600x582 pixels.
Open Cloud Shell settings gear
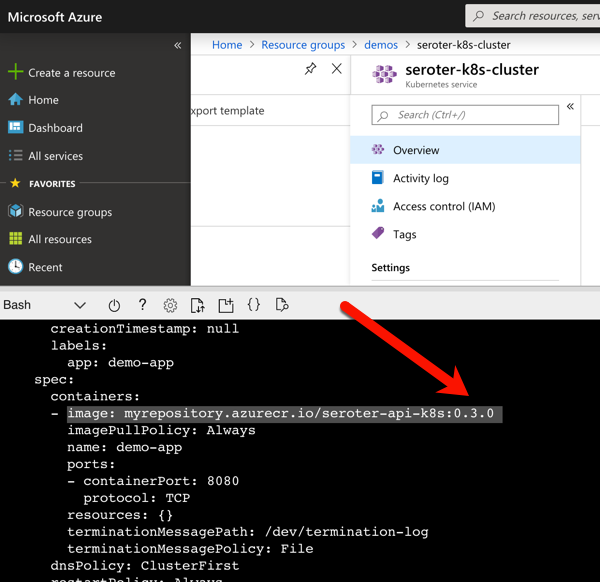tap(170, 305)
